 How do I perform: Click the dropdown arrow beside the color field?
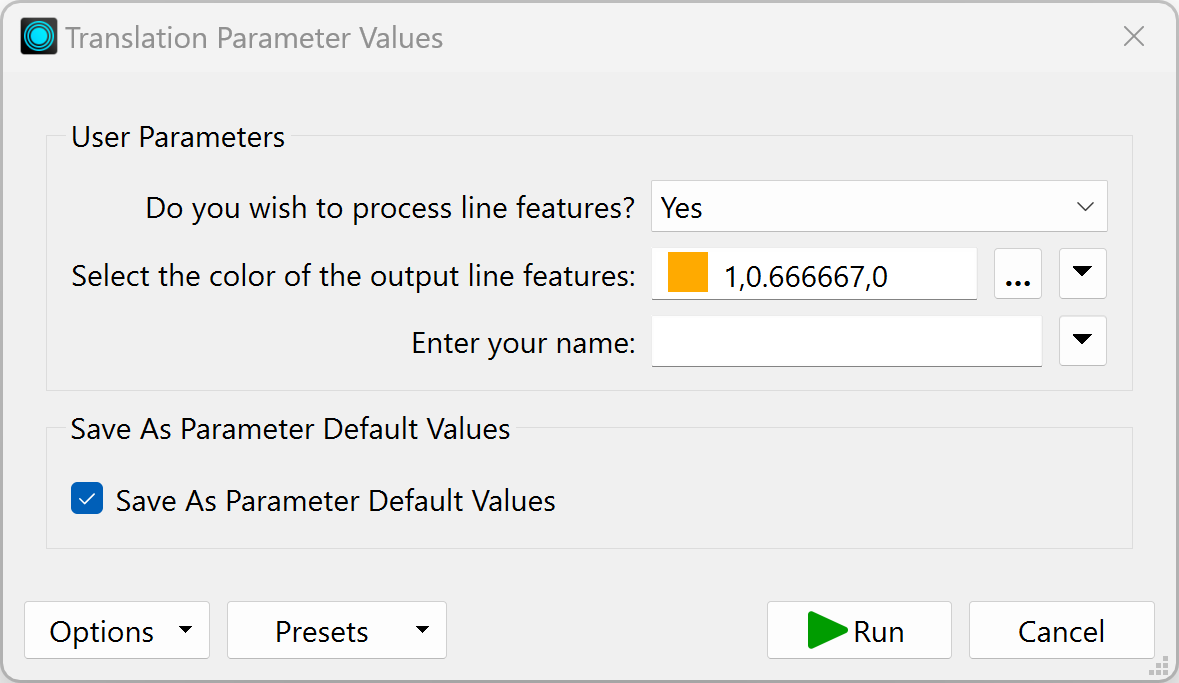1082,273
